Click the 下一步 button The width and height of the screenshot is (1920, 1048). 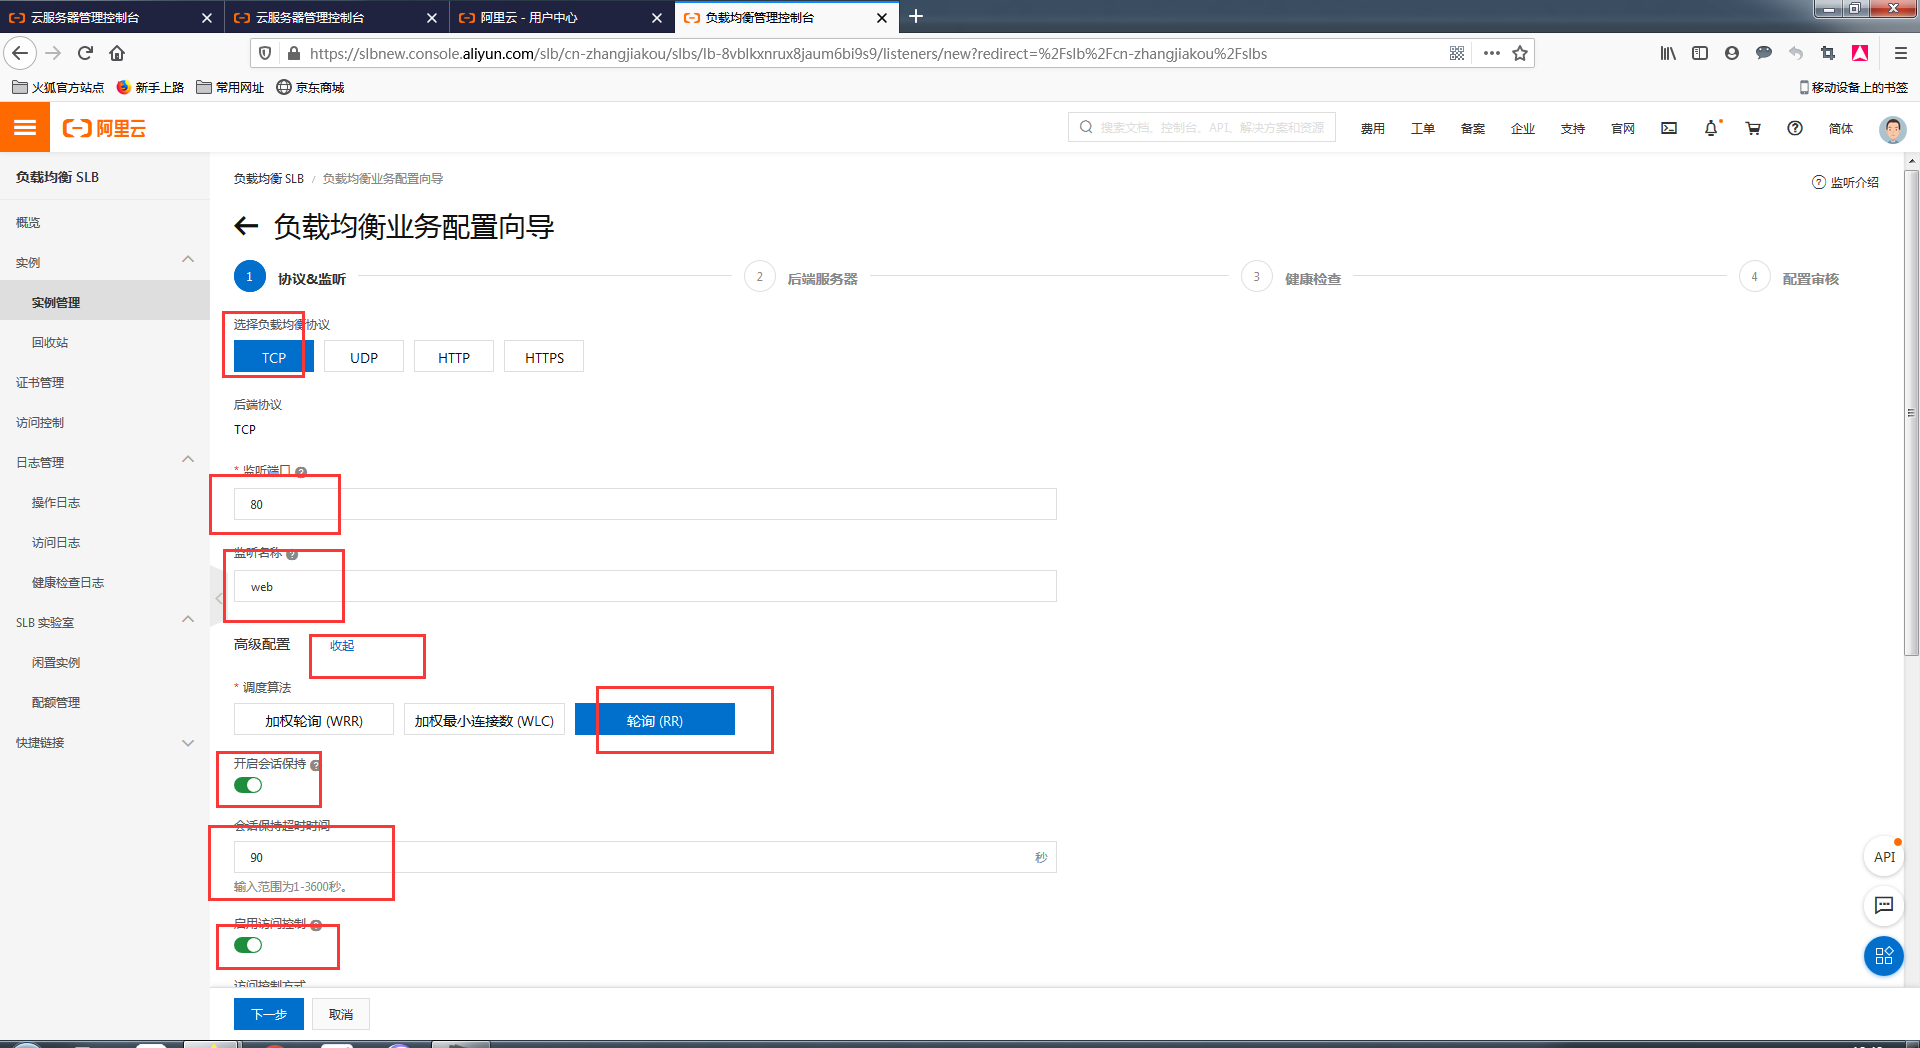click(x=268, y=1014)
